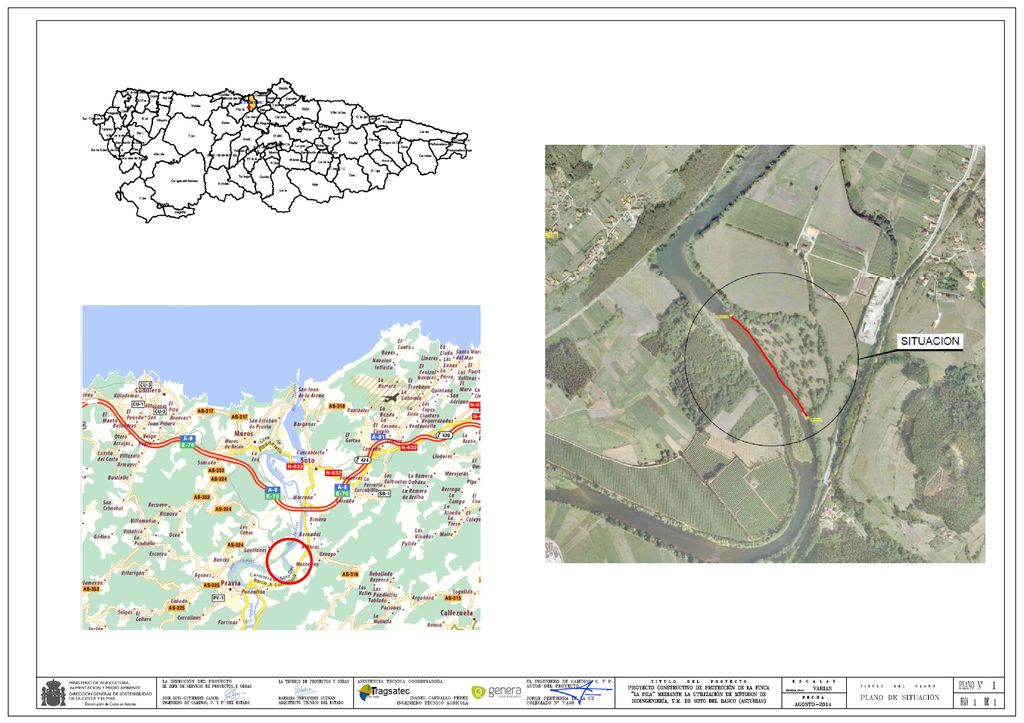Select the green E-70 route shield
This screenshot has height=723, width=1024.
coord(188,446)
